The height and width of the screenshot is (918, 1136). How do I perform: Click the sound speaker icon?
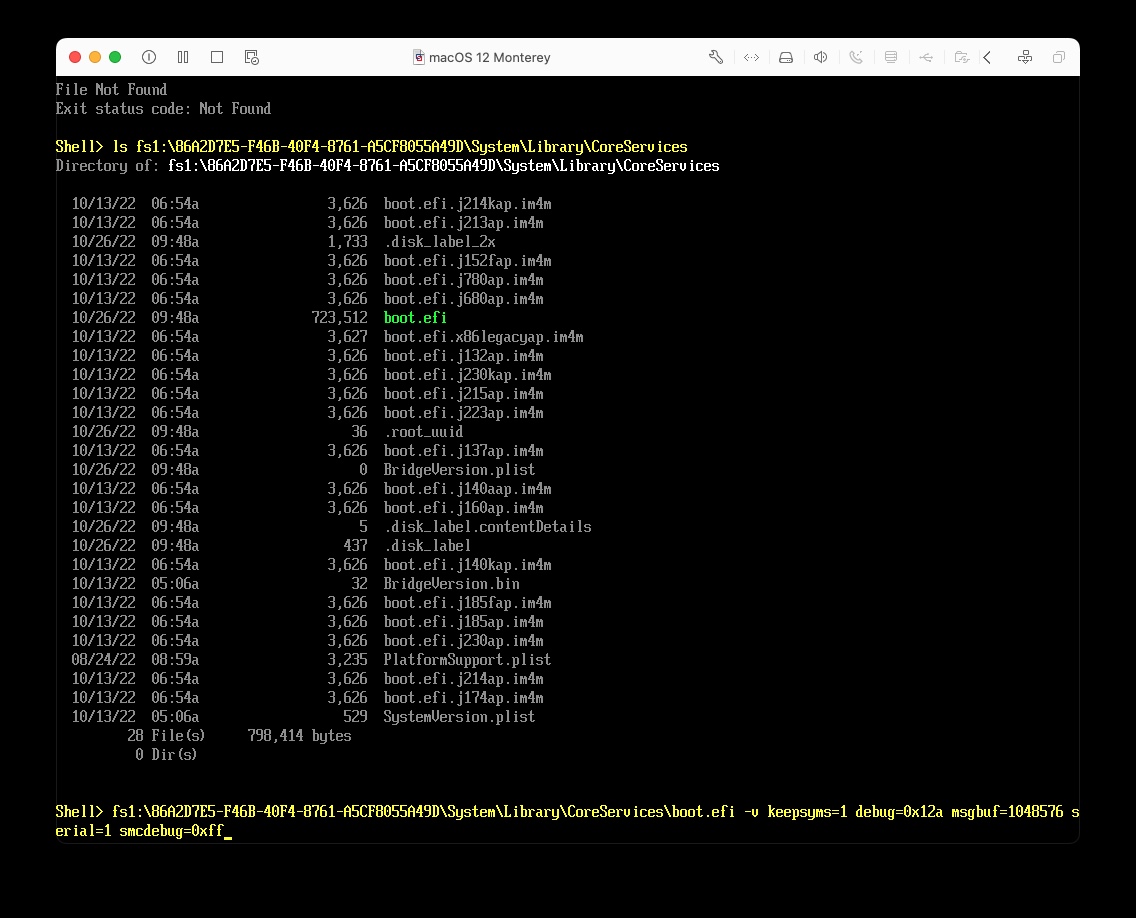(820, 57)
